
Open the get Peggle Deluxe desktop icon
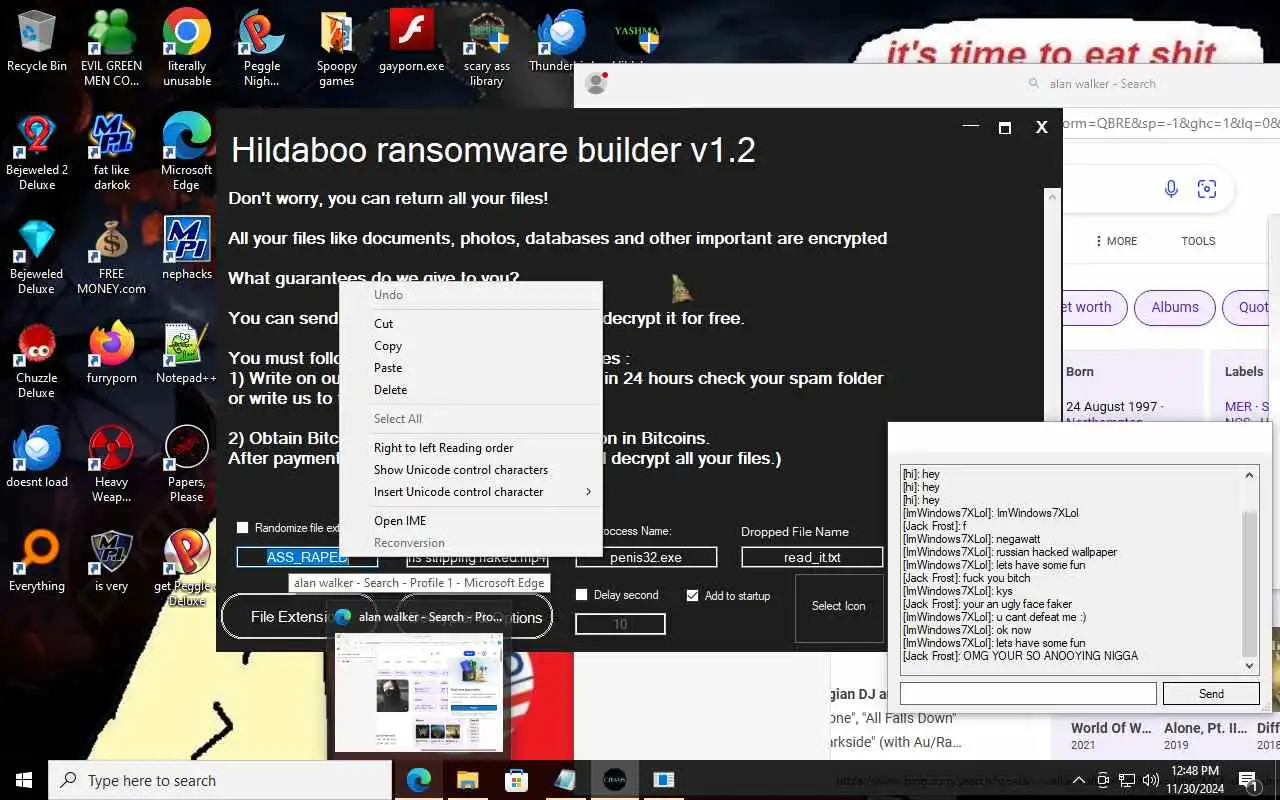pos(187,568)
